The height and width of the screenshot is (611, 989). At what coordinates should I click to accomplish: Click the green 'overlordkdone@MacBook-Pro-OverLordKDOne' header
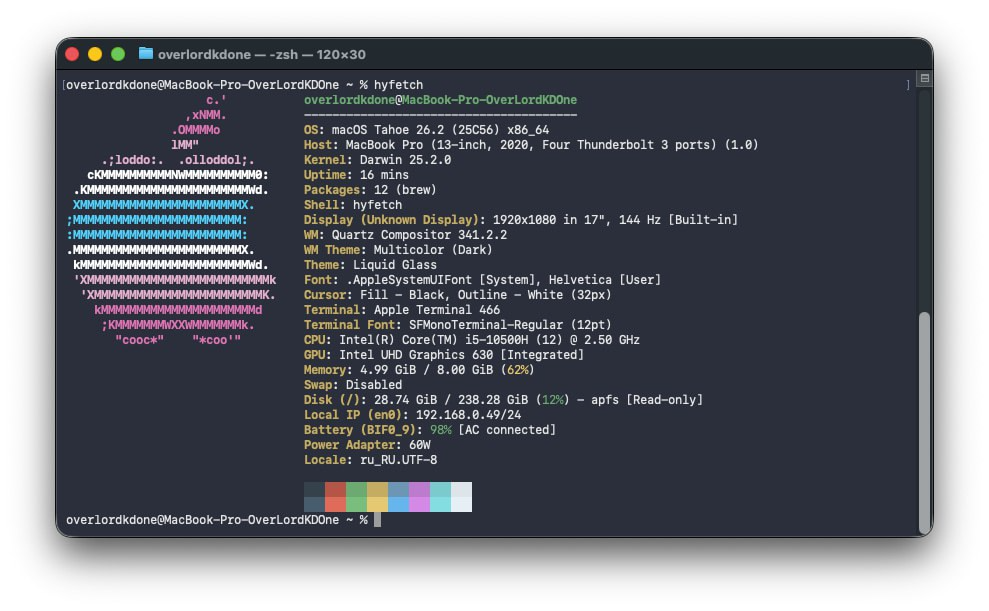(440, 100)
